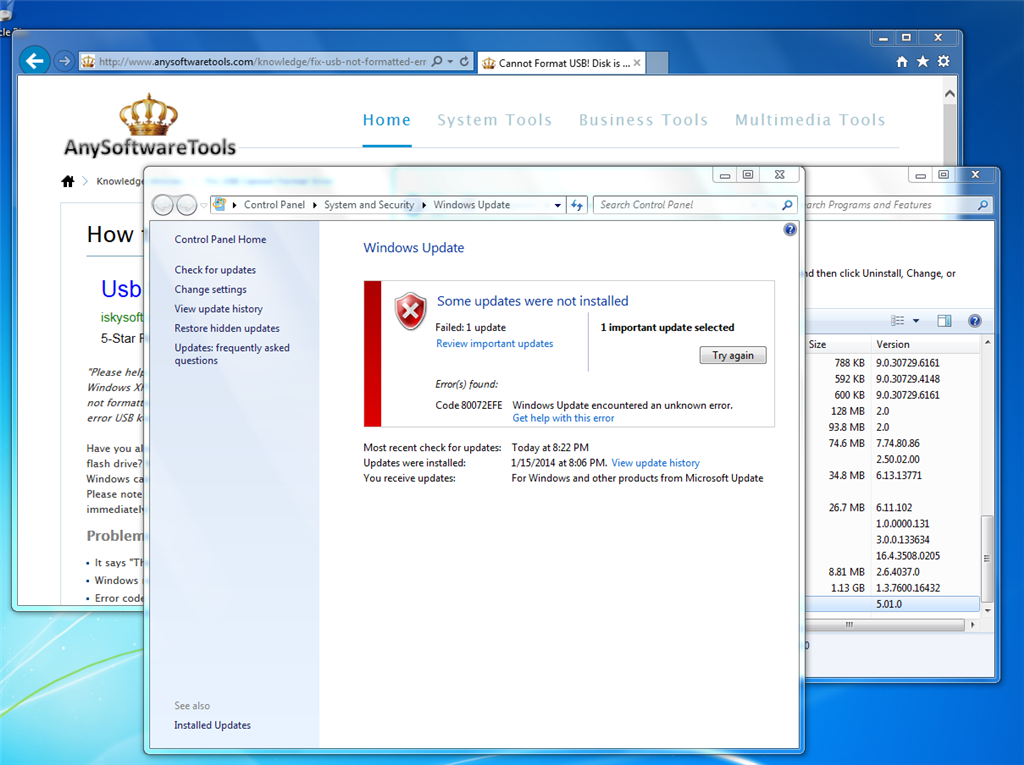This screenshot has height=765, width=1024.
Task: Open the Review important updates link
Action: [494, 343]
